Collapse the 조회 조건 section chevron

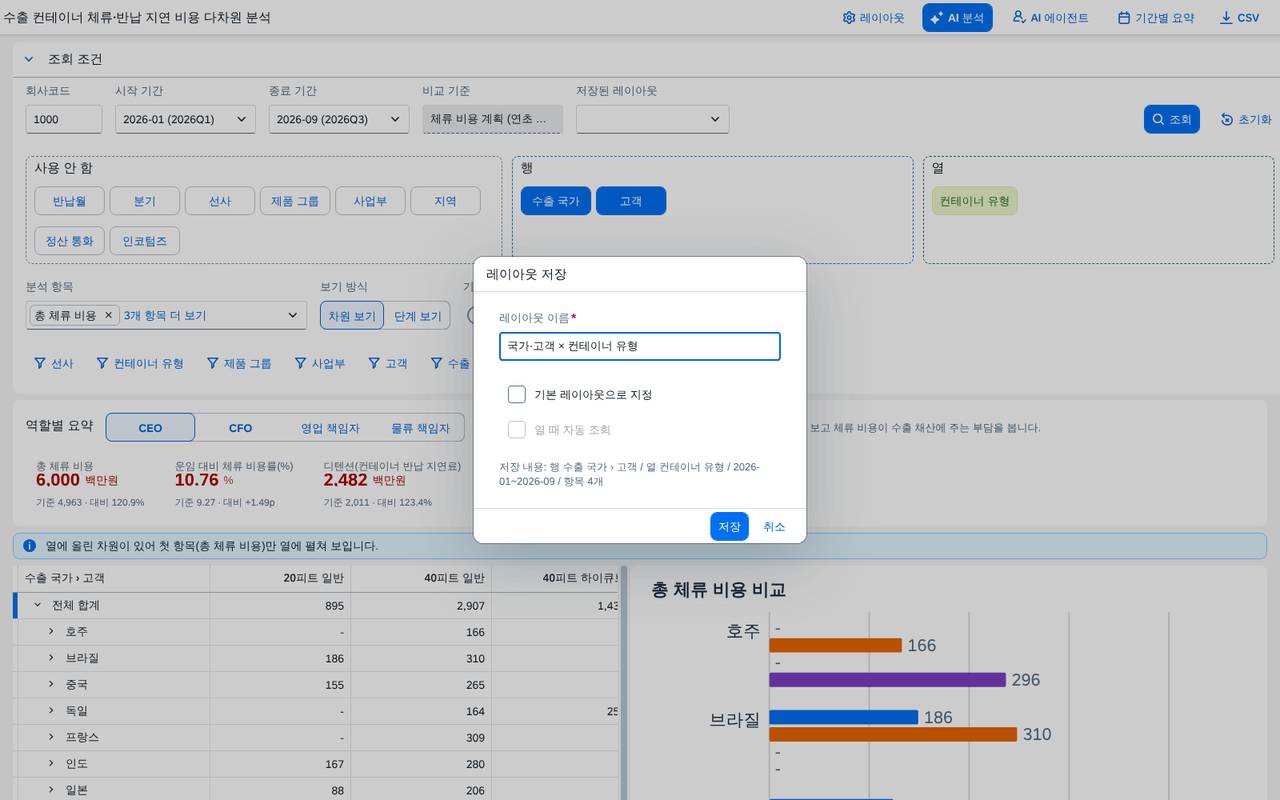point(29,59)
